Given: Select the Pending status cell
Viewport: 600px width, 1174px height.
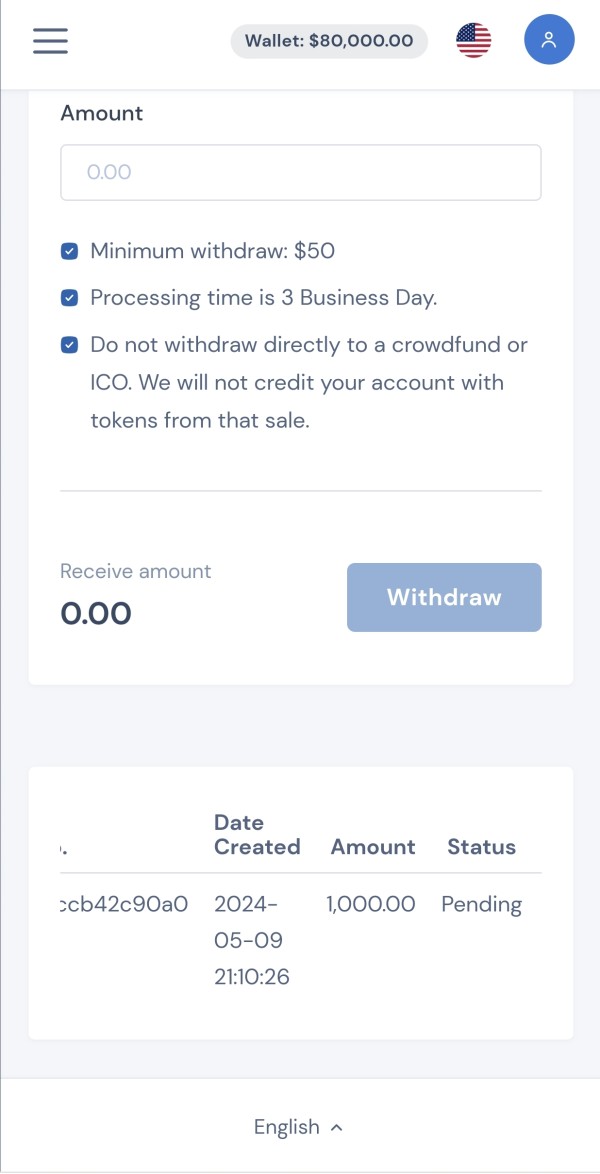Looking at the screenshot, I should pyautogui.click(x=481, y=905).
